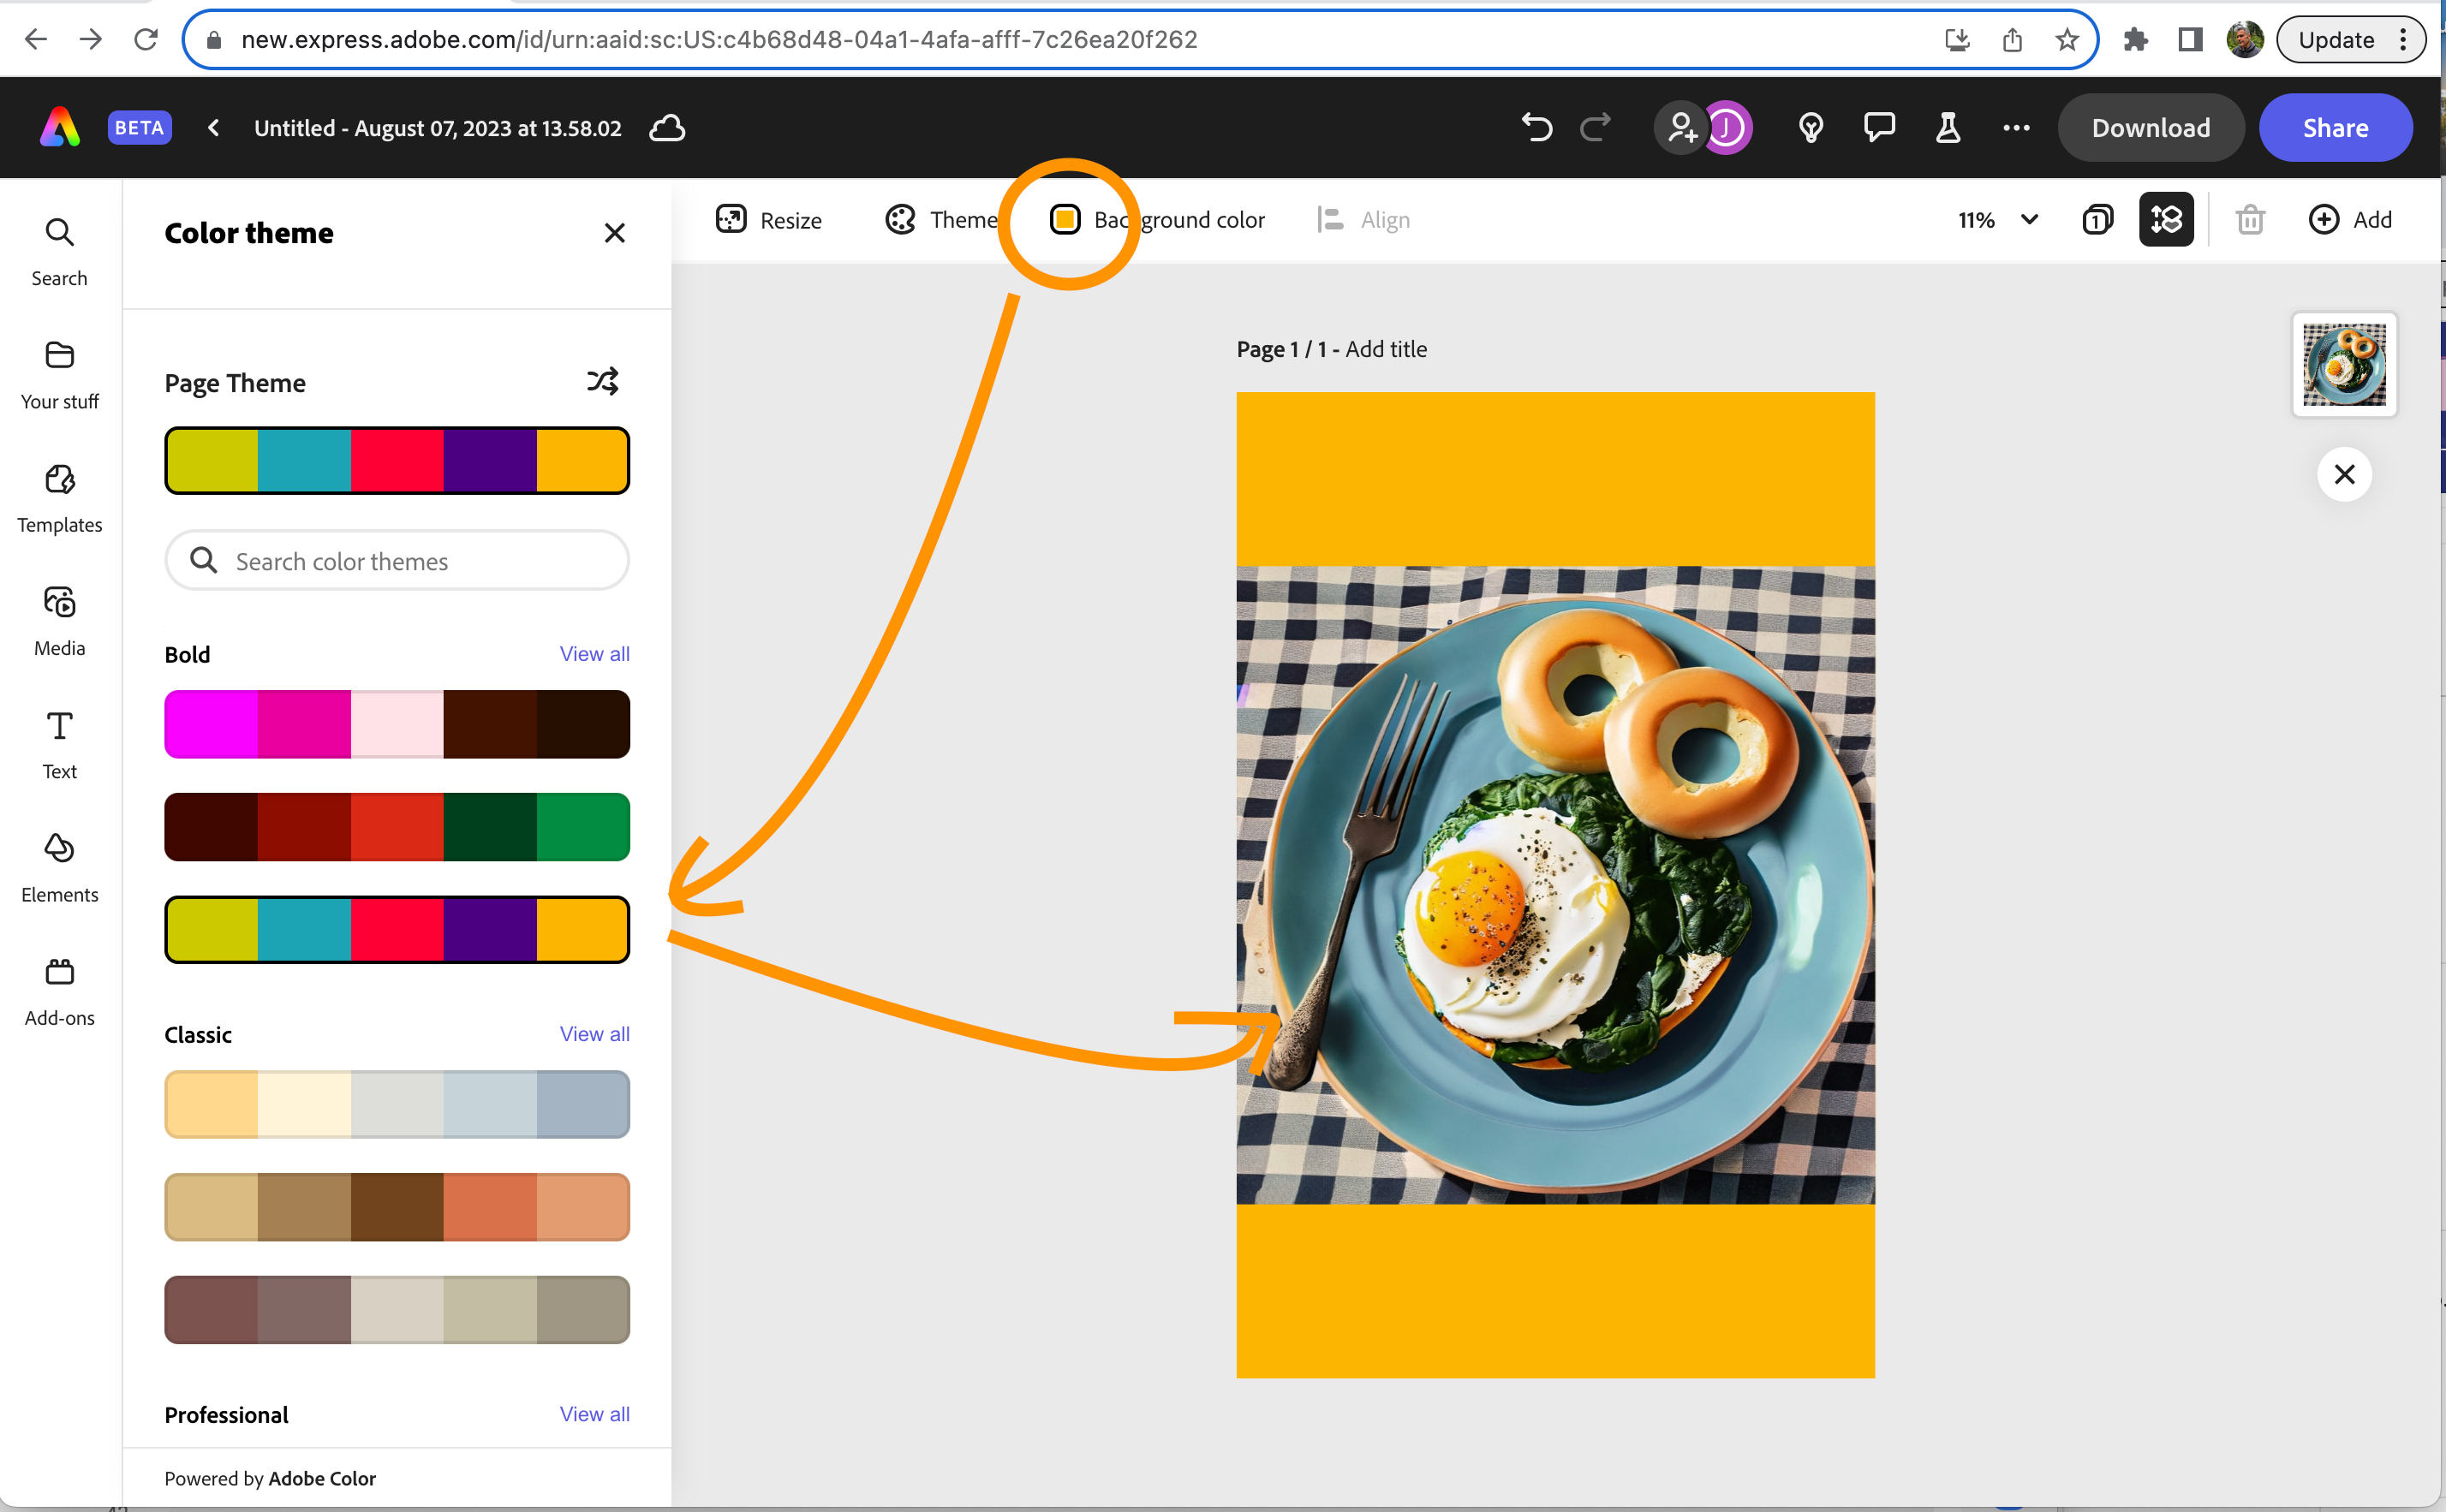Click the Search color themes field
Image resolution: width=2446 pixels, height=1512 pixels.
(397, 561)
